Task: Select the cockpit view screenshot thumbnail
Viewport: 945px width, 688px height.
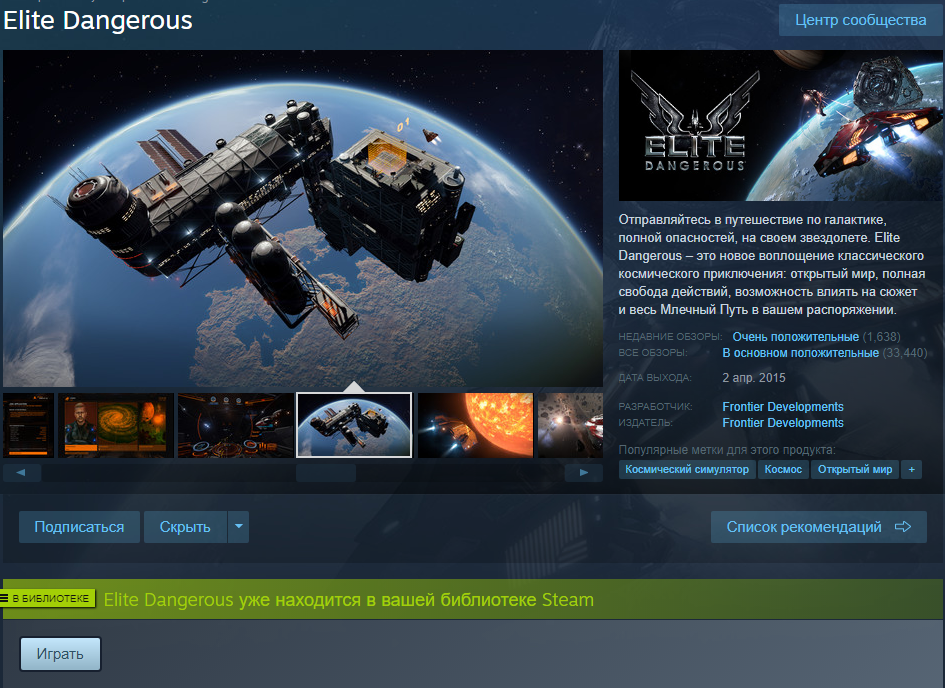Action: 236,425
